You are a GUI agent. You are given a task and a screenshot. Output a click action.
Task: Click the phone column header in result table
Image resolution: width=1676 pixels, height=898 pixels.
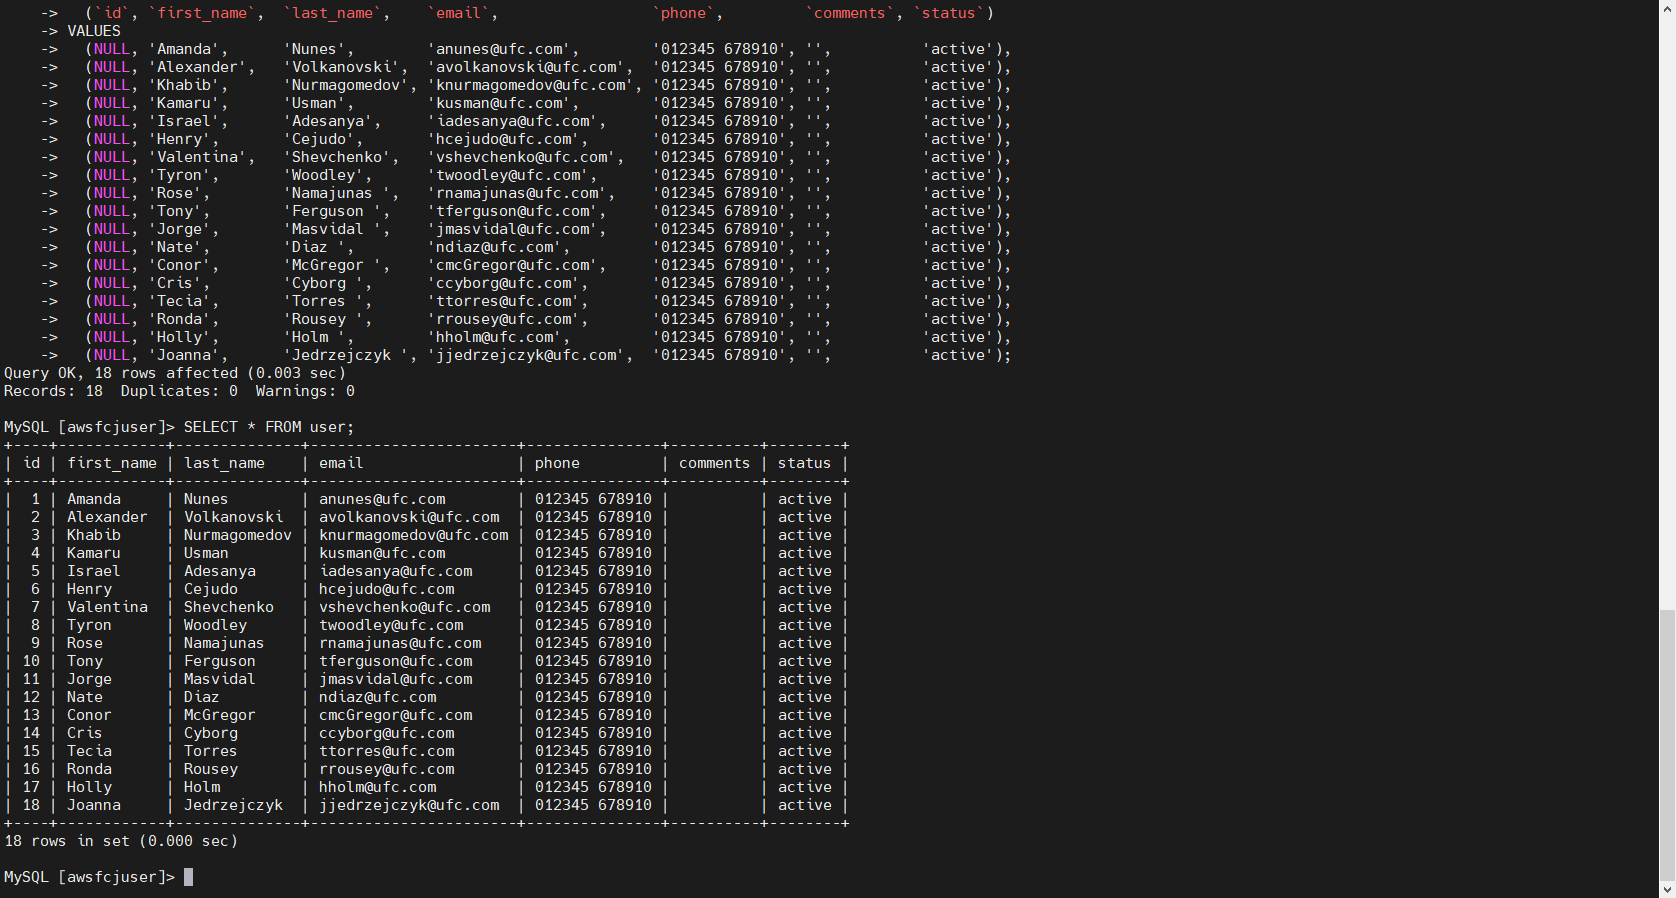(557, 463)
